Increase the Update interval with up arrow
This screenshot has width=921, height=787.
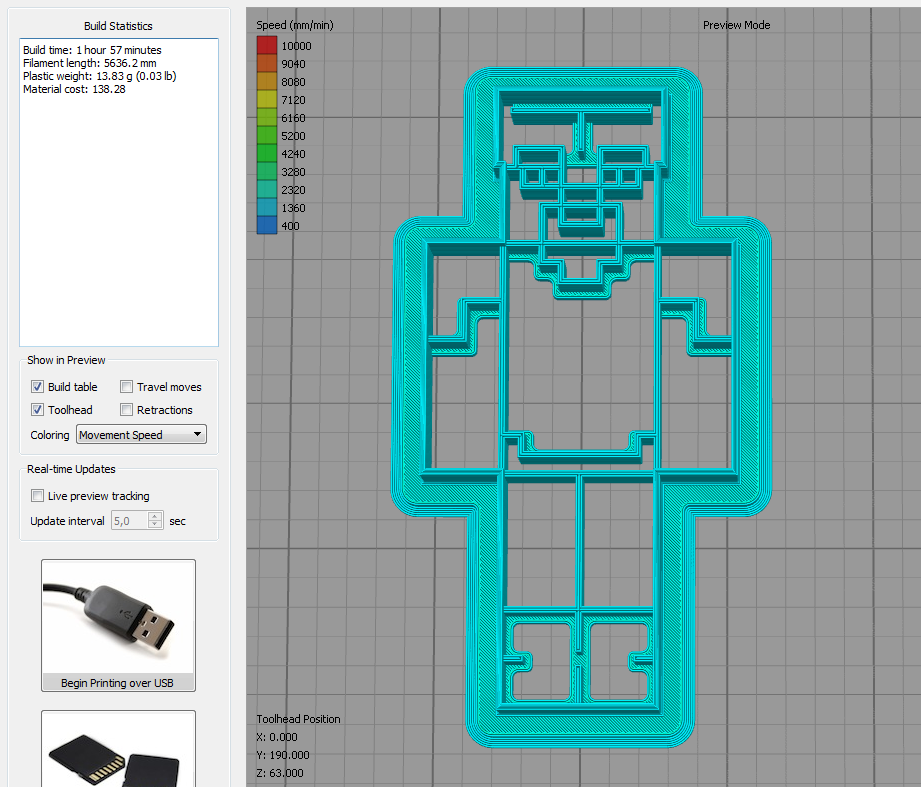tap(155, 516)
